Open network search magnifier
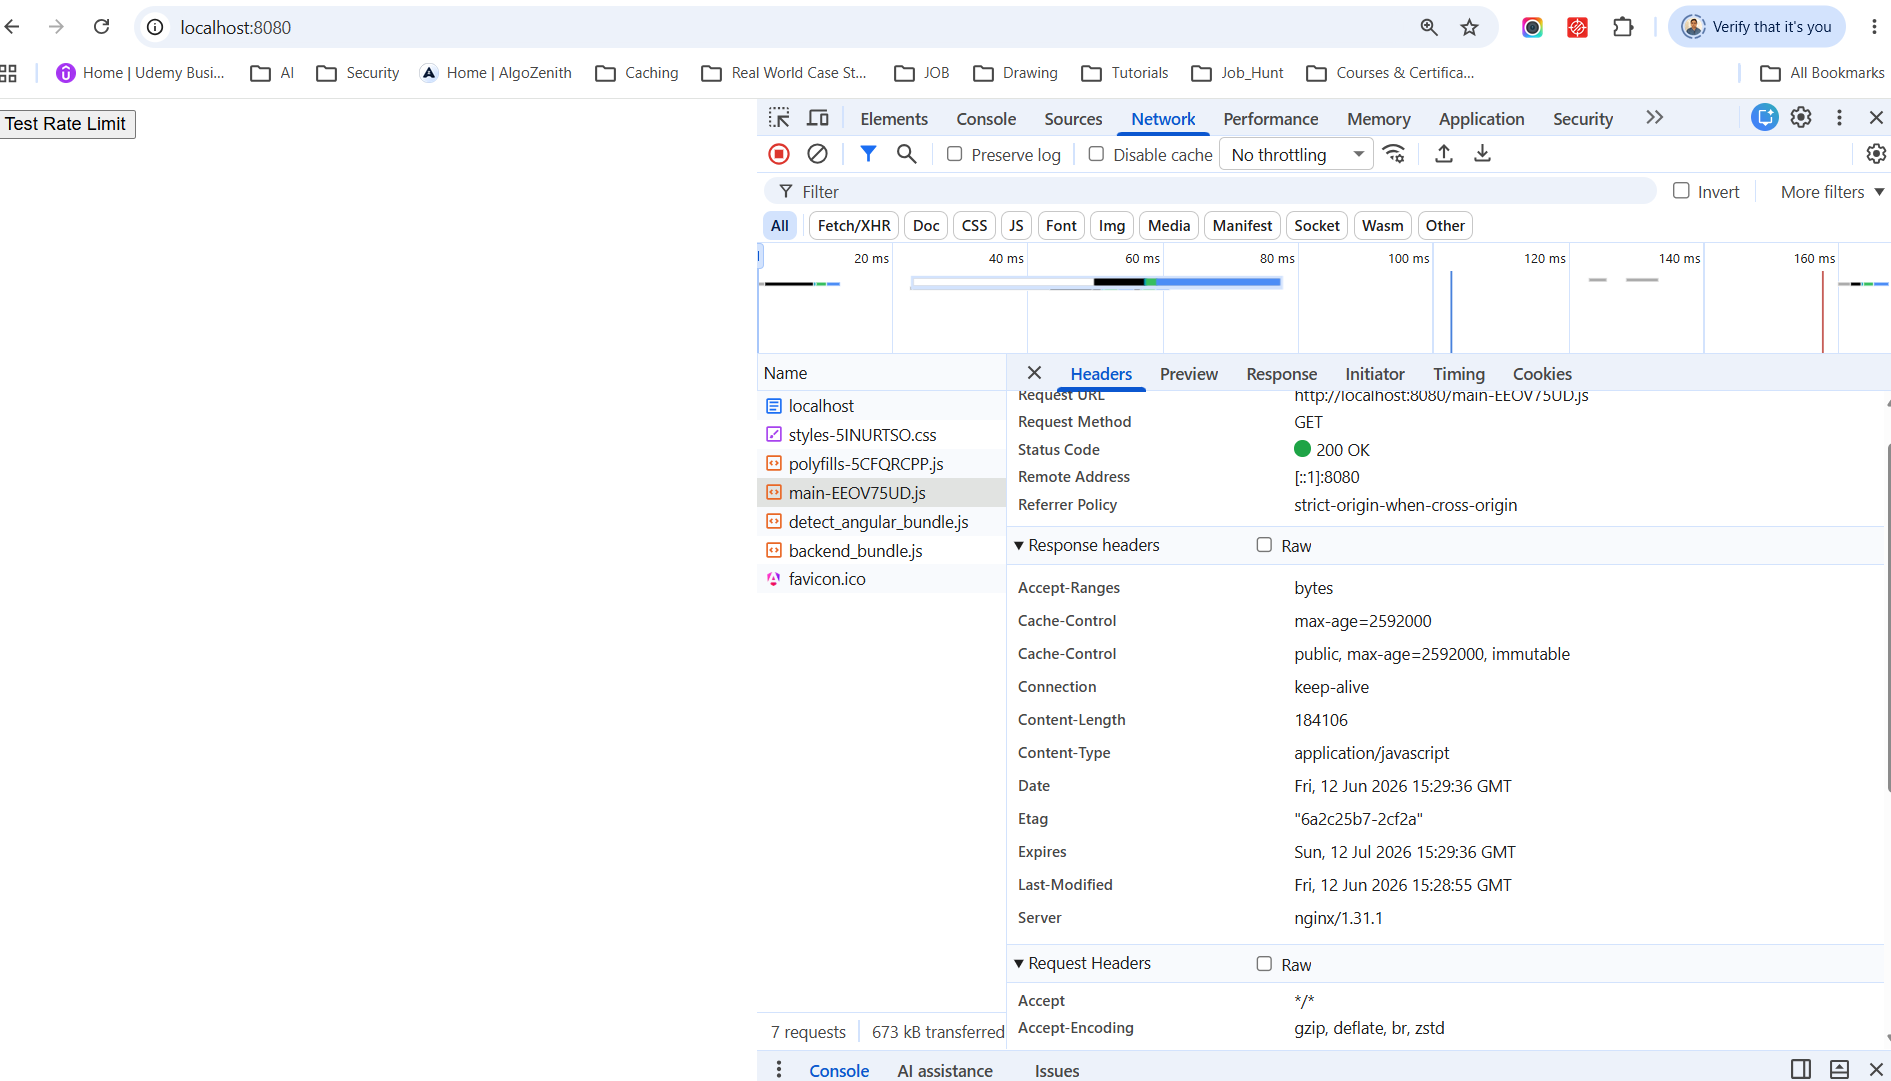 (x=906, y=154)
